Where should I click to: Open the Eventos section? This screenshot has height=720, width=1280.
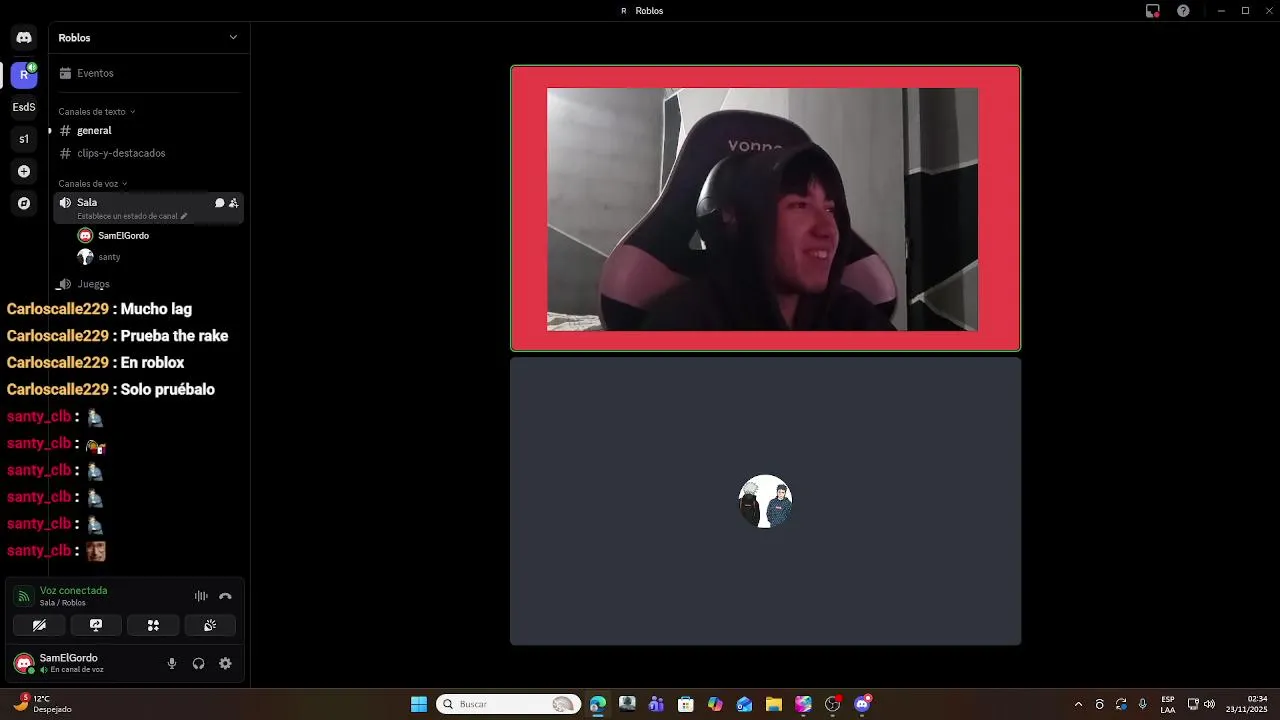pos(148,73)
